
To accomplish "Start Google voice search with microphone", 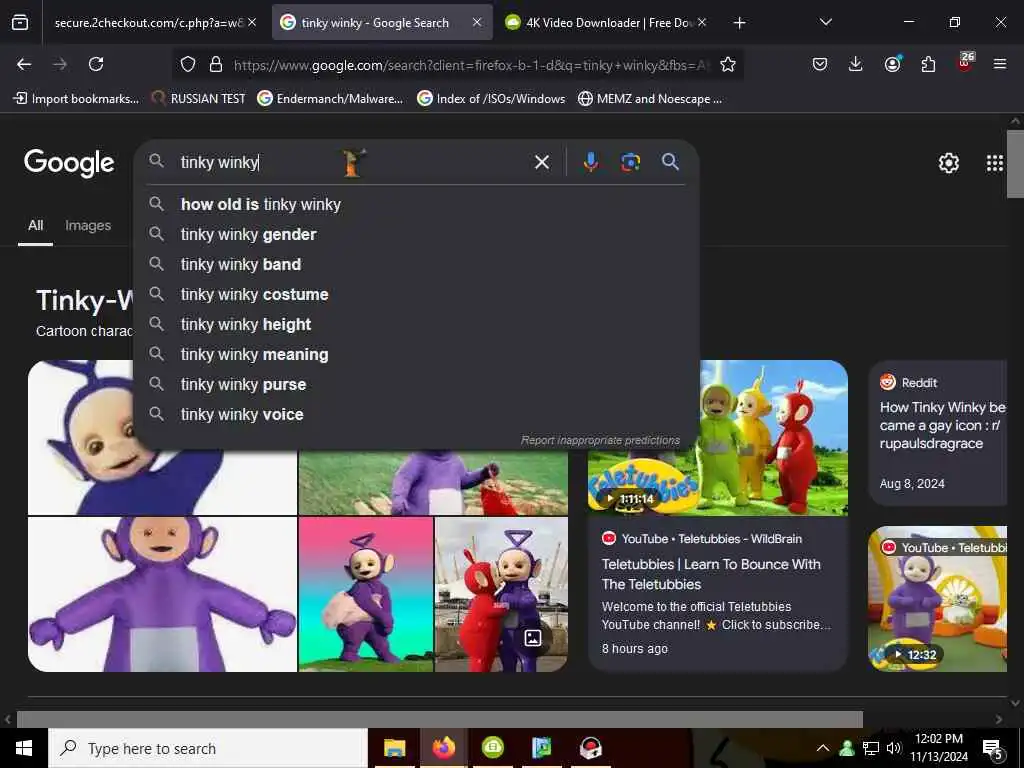I will pyautogui.click(x=590, y=162).
